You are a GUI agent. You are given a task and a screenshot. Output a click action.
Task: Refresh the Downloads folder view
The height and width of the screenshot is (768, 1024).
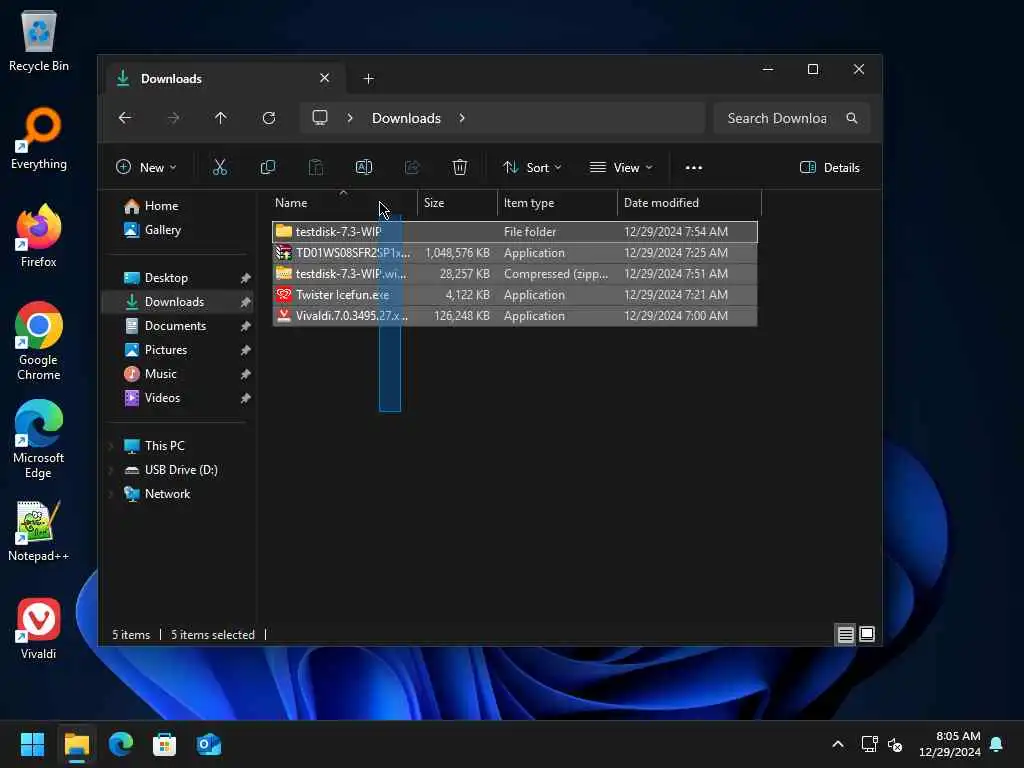[268, 118]
